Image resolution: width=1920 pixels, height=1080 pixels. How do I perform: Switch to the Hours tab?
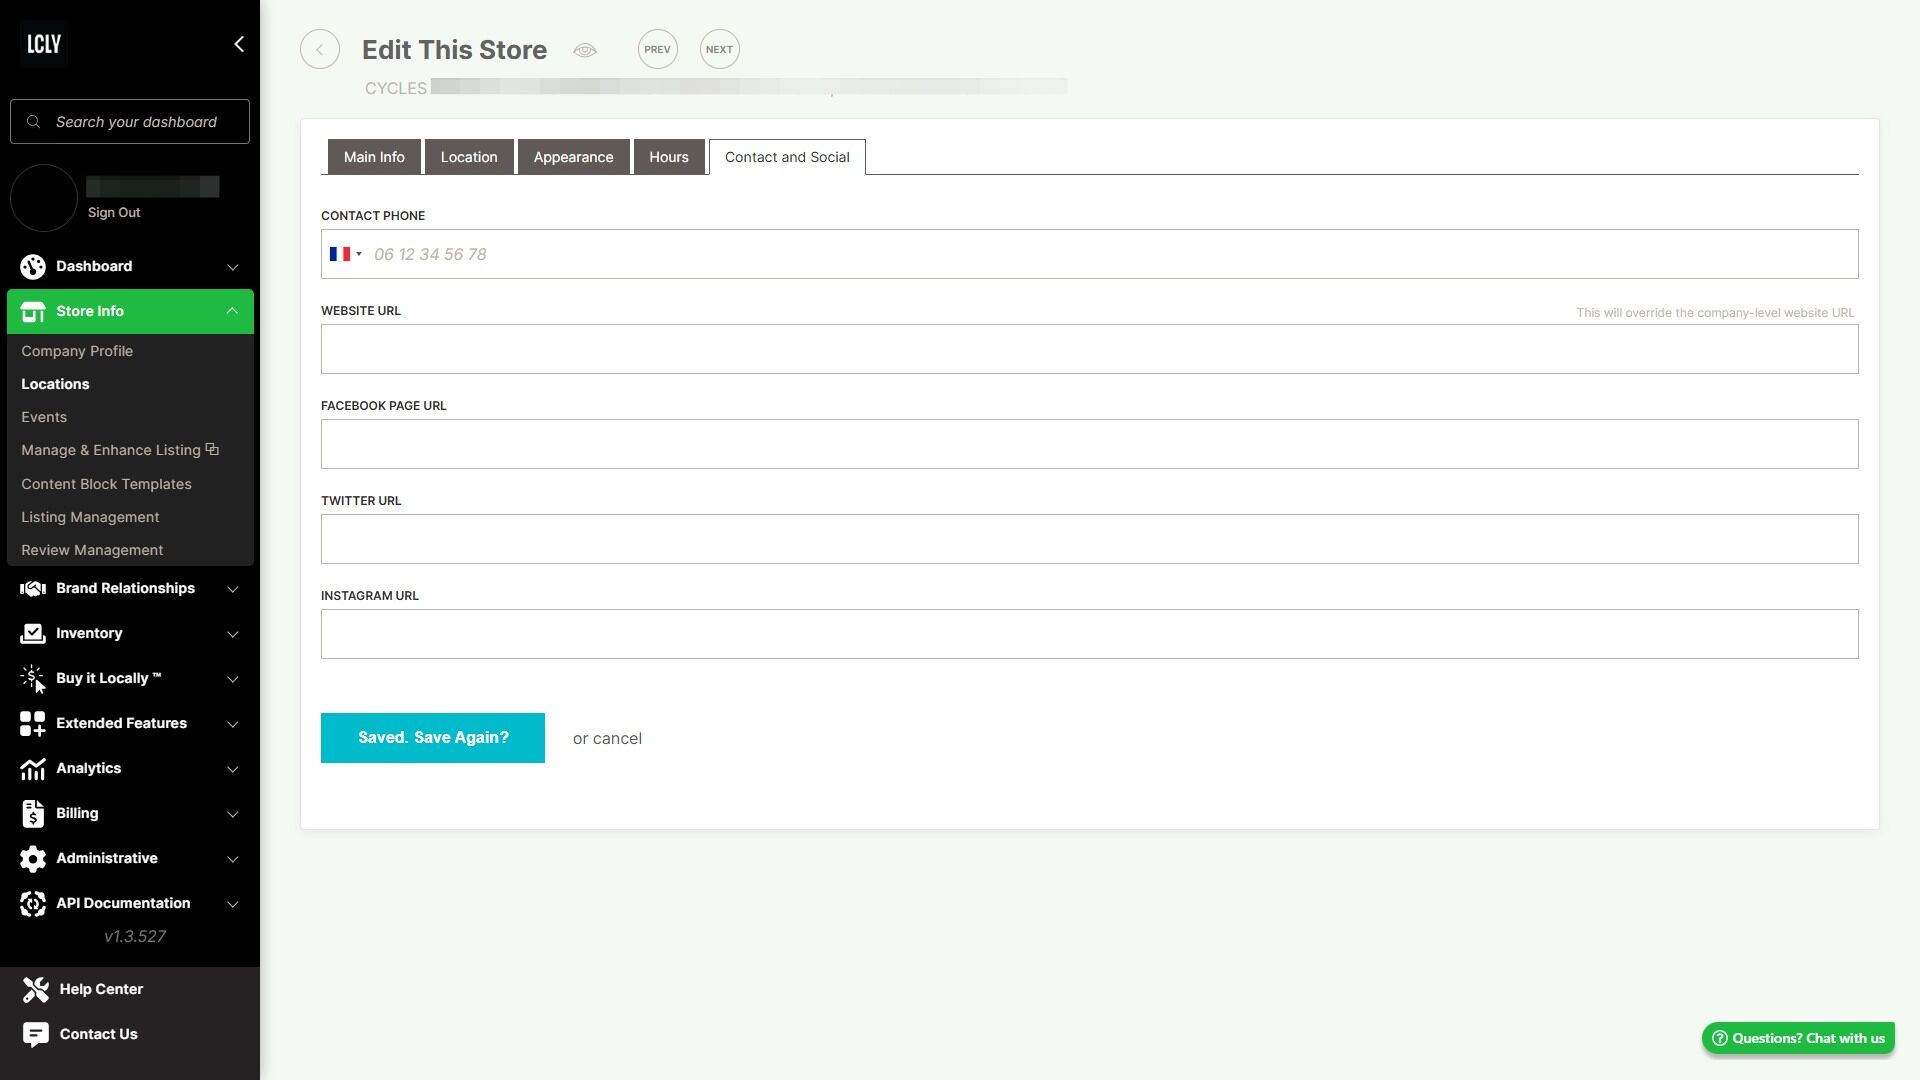668,157
